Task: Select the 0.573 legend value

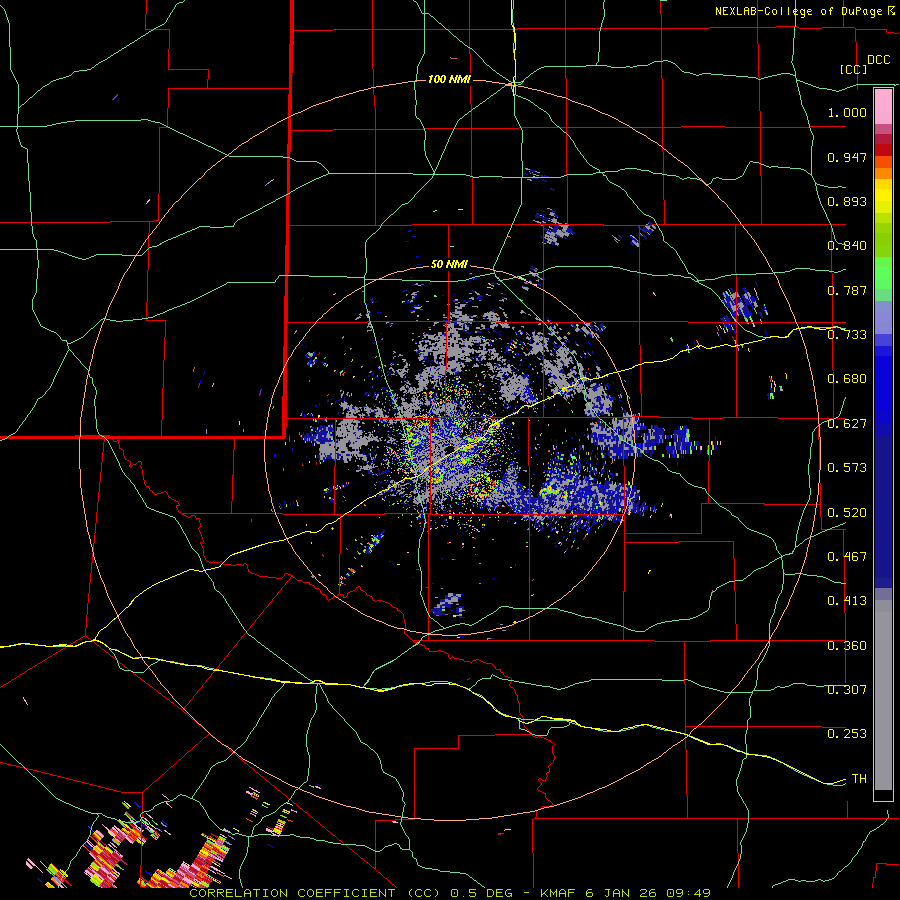Action: pyautogui.click(x=847, y=467)
